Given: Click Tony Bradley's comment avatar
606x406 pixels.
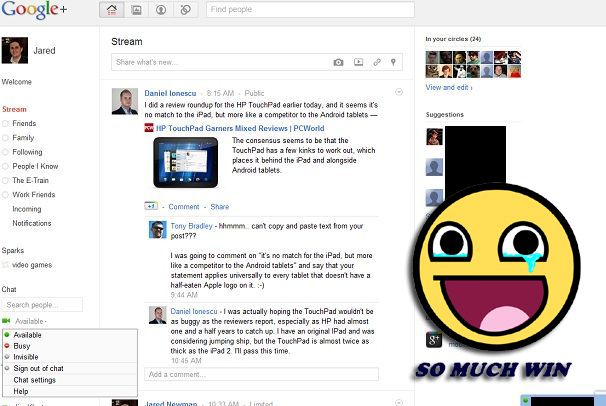Looking at the screenshot, I should [158, 230].
